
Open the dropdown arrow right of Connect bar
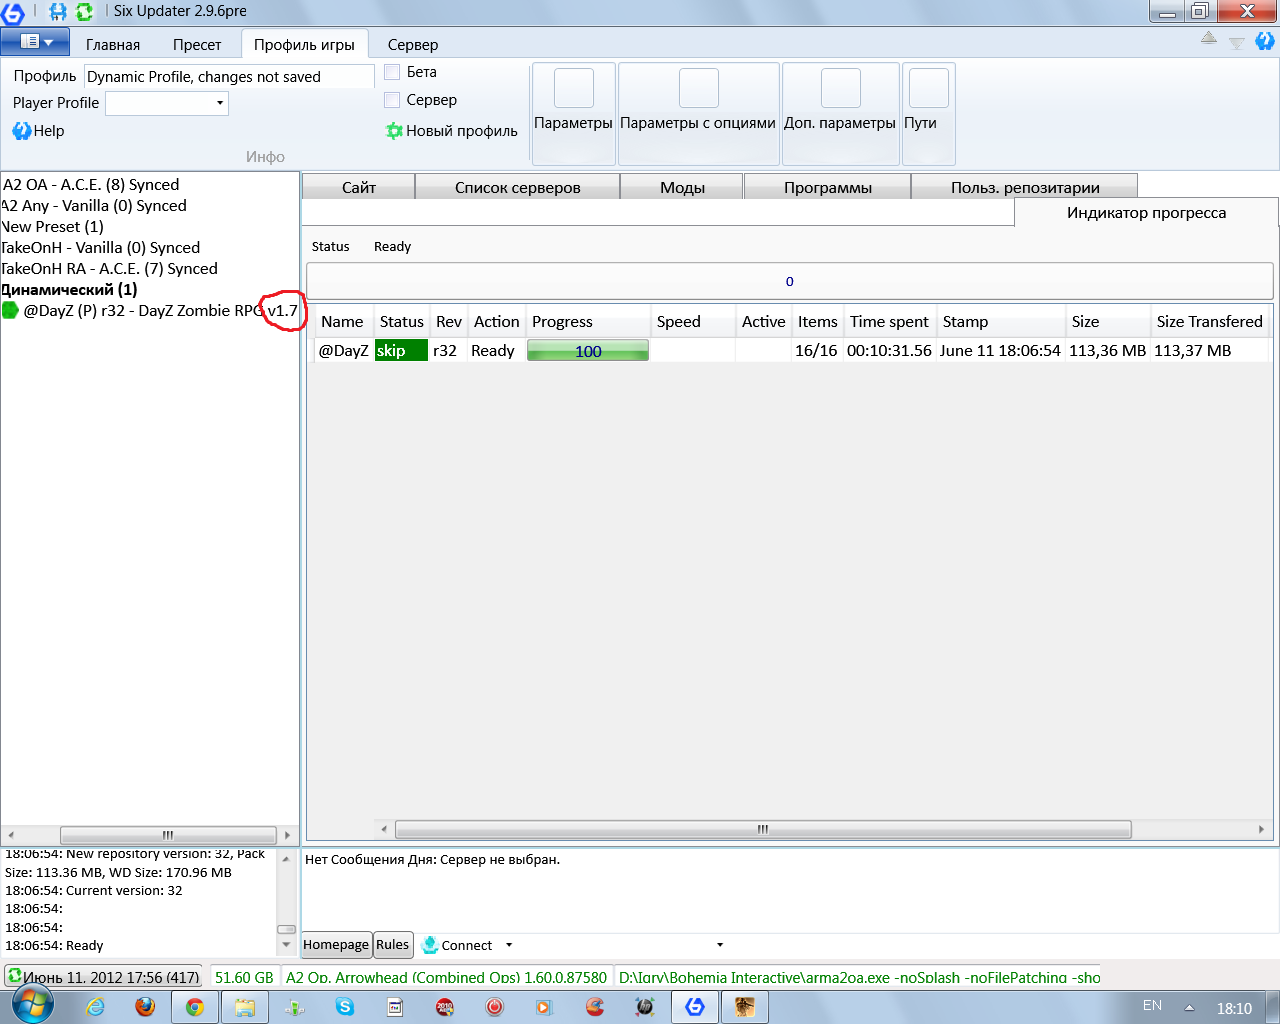(x=720, y=945)
